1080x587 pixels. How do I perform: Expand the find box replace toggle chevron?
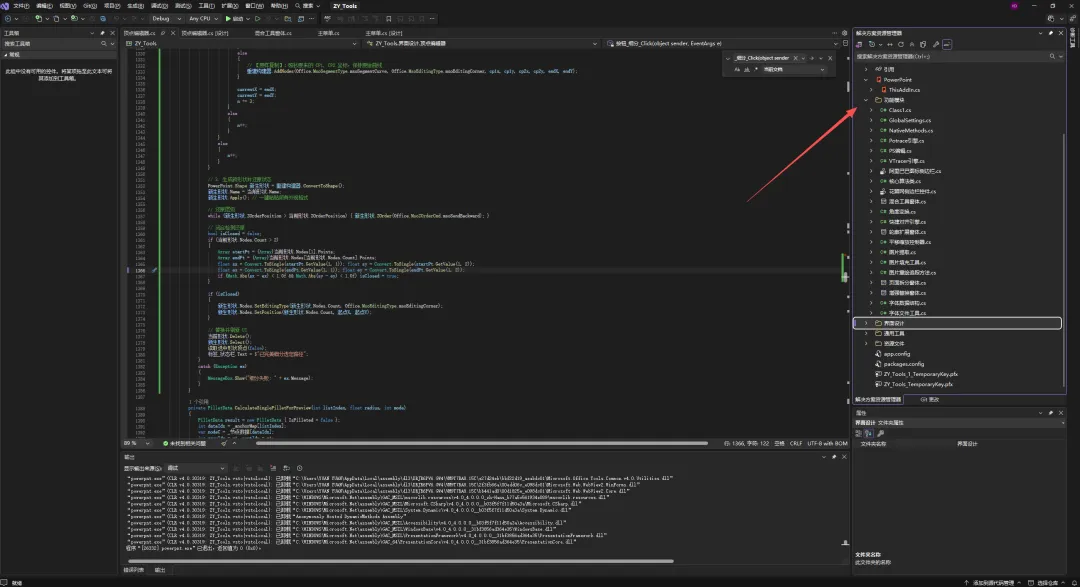coord(727,58)
